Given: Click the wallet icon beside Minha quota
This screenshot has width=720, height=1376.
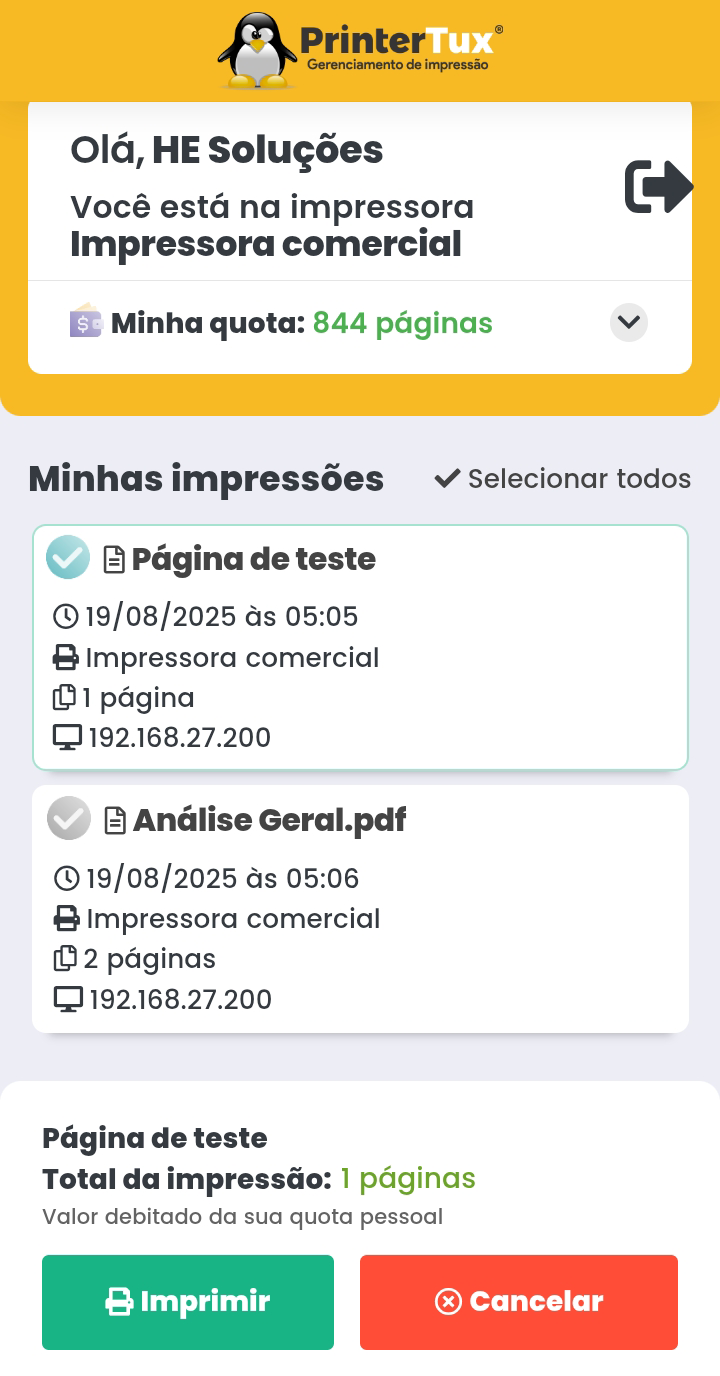Looking at the screenshot, I should (86, 322).
